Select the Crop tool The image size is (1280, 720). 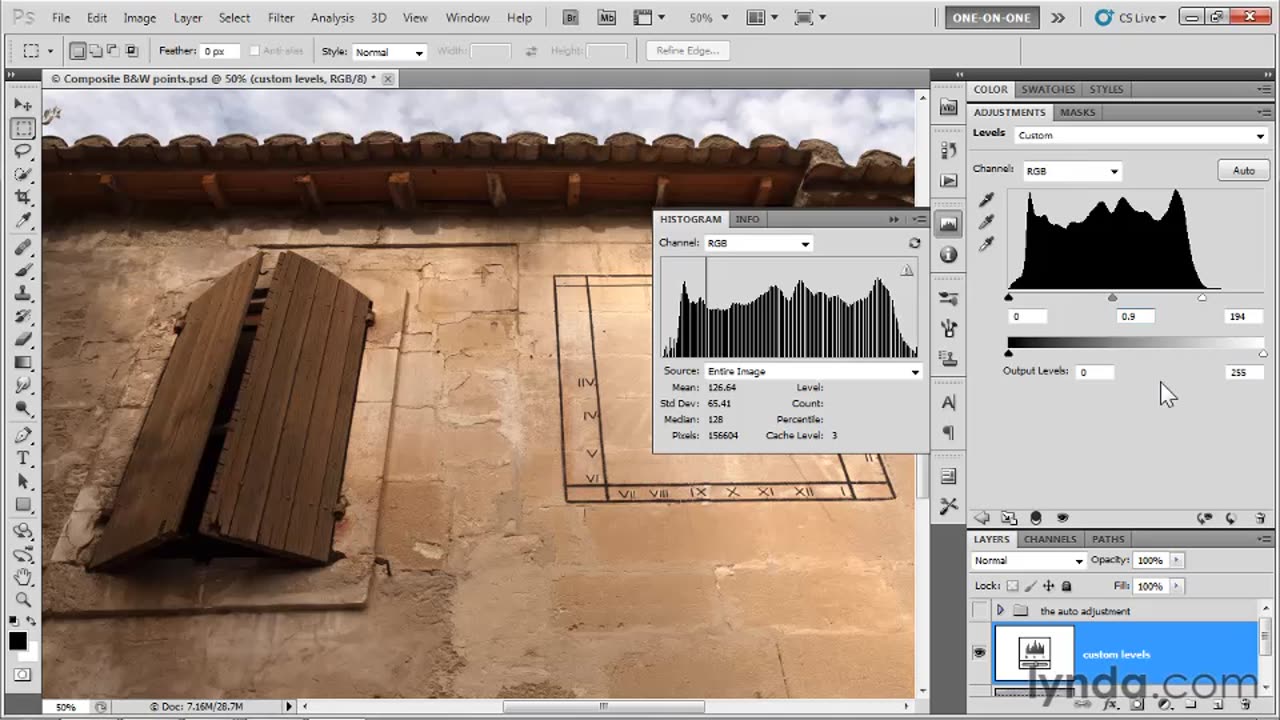point(23,198)
